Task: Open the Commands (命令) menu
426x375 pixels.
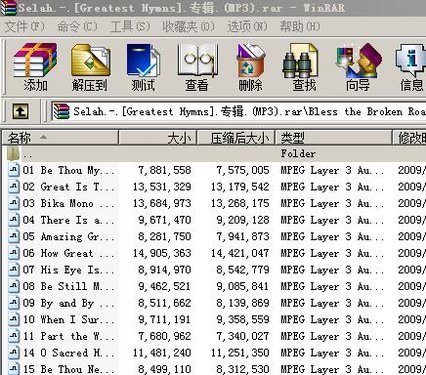Action: 77,27
